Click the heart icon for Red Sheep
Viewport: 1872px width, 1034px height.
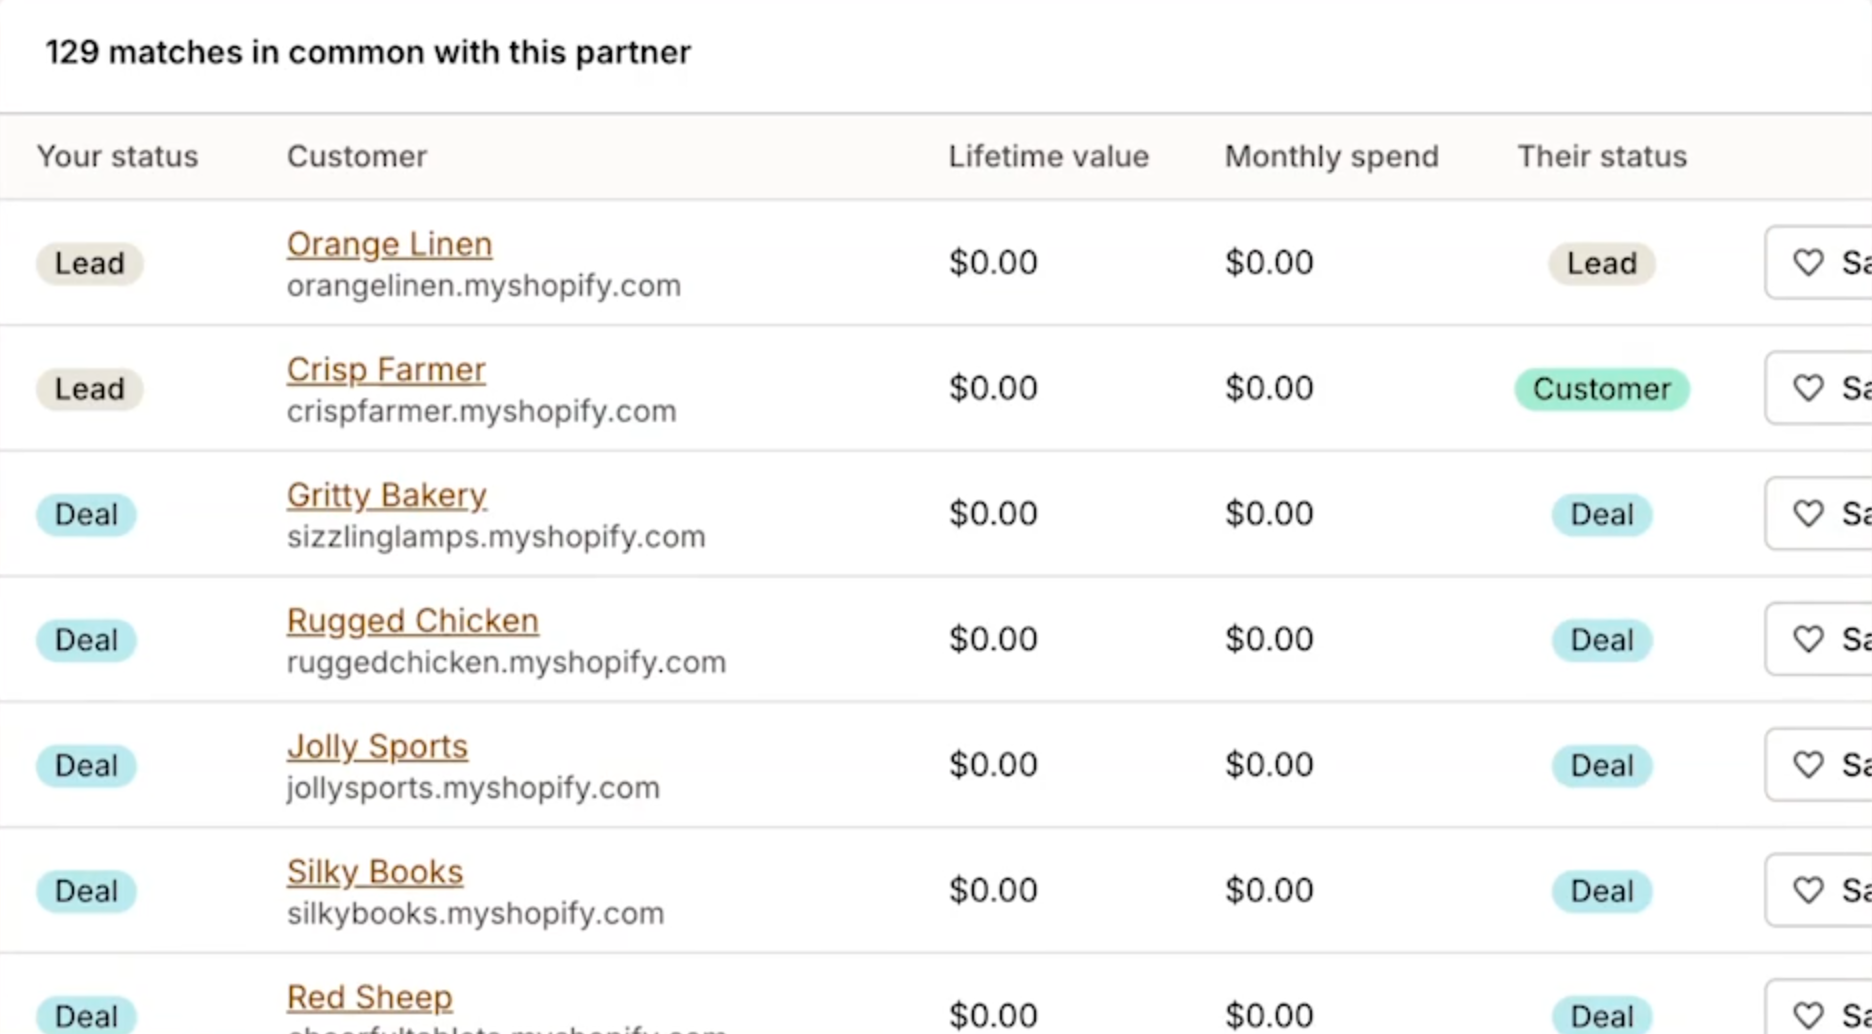pos(1808,1014)
